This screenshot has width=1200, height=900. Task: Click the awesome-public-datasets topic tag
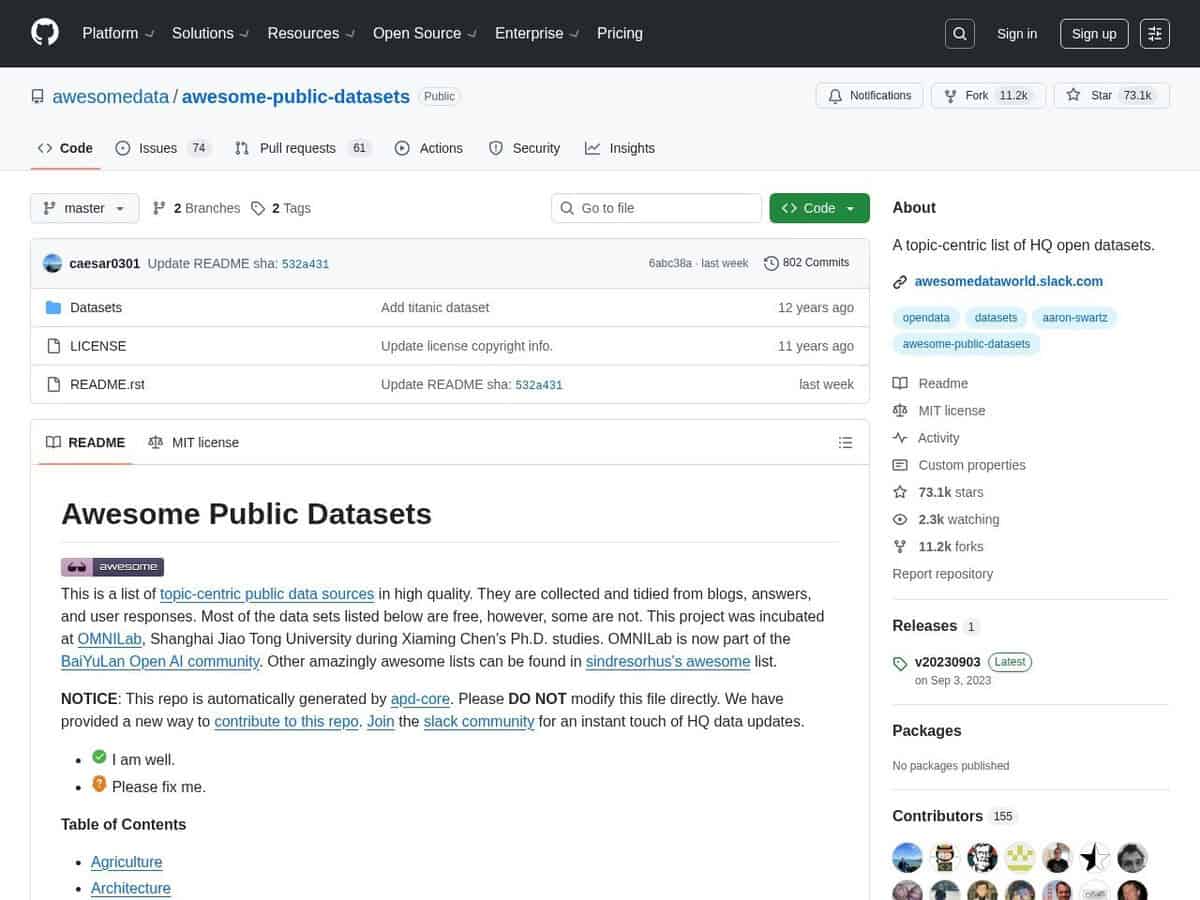click(966, 344)
